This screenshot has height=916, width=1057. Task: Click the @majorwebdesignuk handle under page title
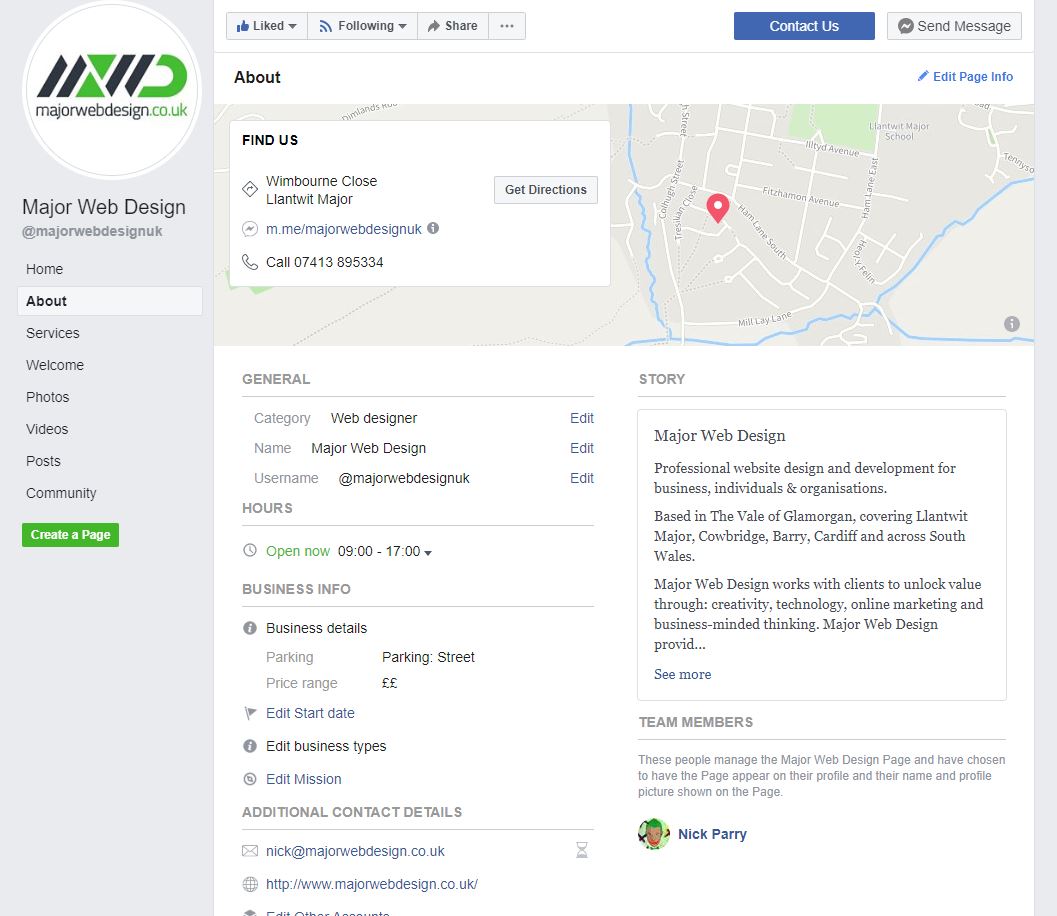point(92,231)
